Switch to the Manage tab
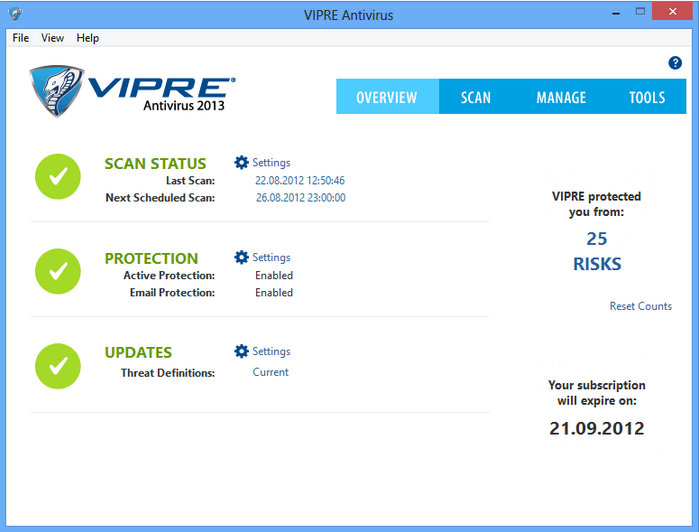699x532 pixels. click(561, 97)
